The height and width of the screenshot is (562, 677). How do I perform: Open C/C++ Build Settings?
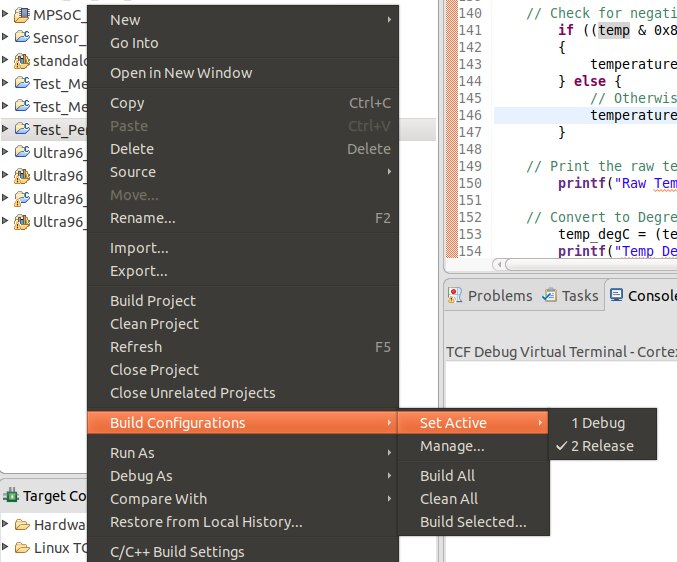tap(243, 552)
